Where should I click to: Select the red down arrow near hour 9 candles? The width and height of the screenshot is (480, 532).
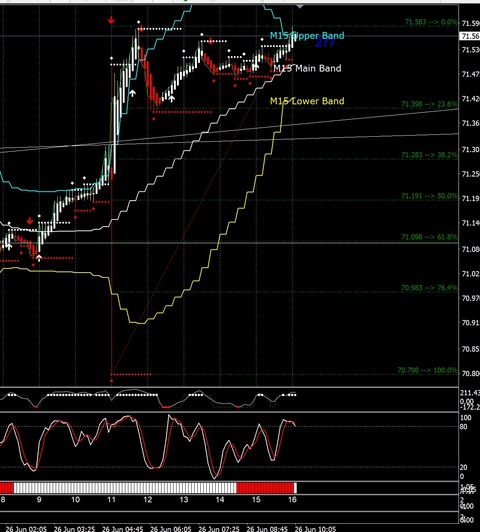[x=30, y=221]
